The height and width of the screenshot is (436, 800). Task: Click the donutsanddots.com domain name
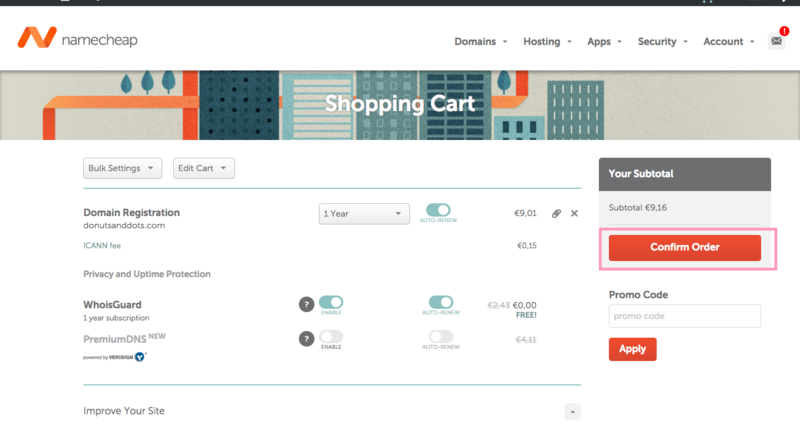coord(124,225)
